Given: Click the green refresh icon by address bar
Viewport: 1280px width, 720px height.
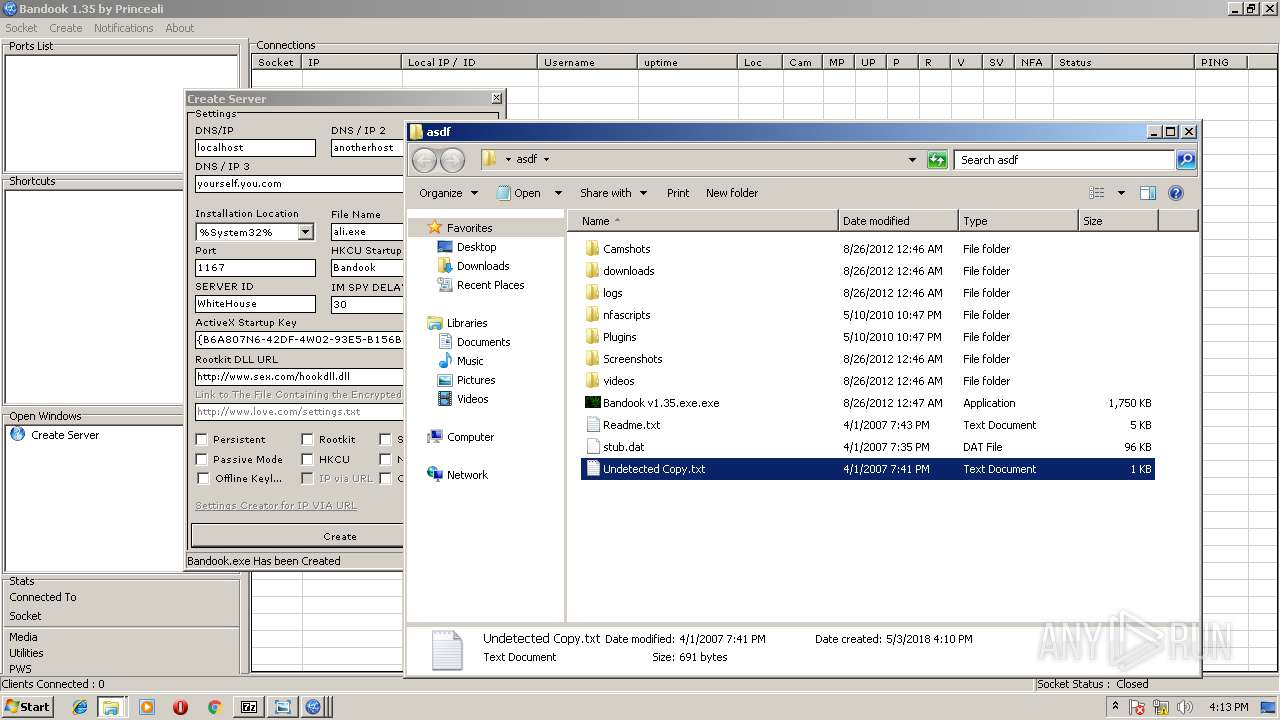Looking at the screenshot, I should coord(937,160).
